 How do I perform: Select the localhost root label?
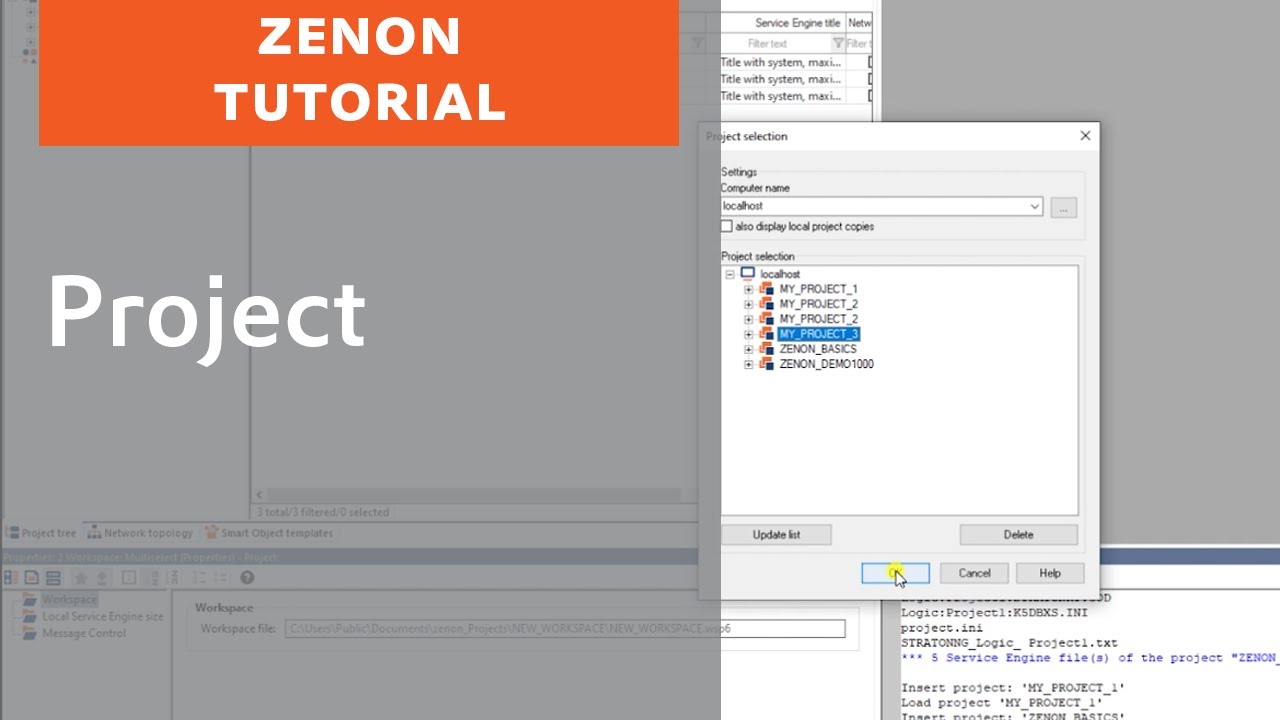coord(780,274)
